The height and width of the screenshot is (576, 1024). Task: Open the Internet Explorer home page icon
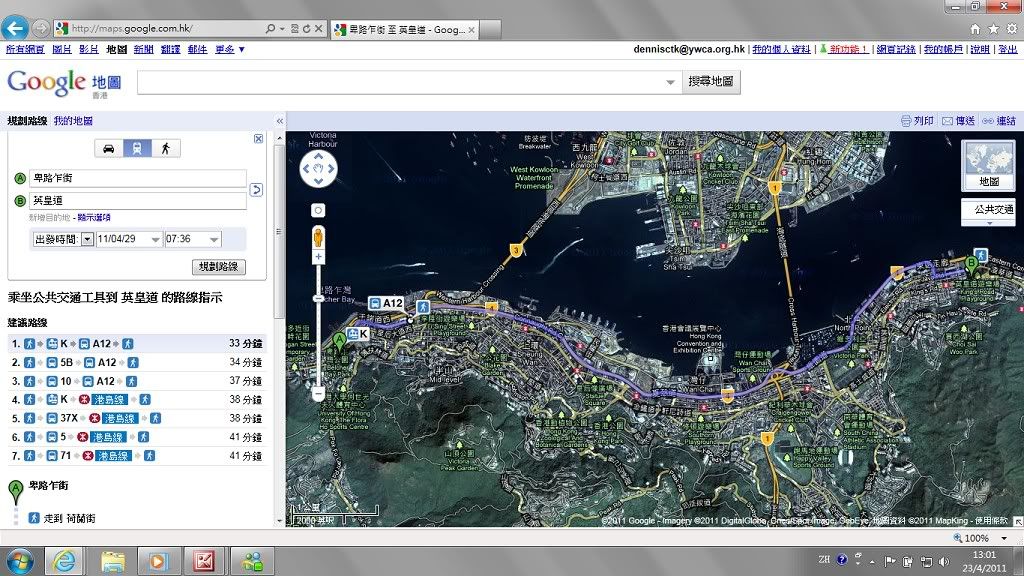(975, 29)
